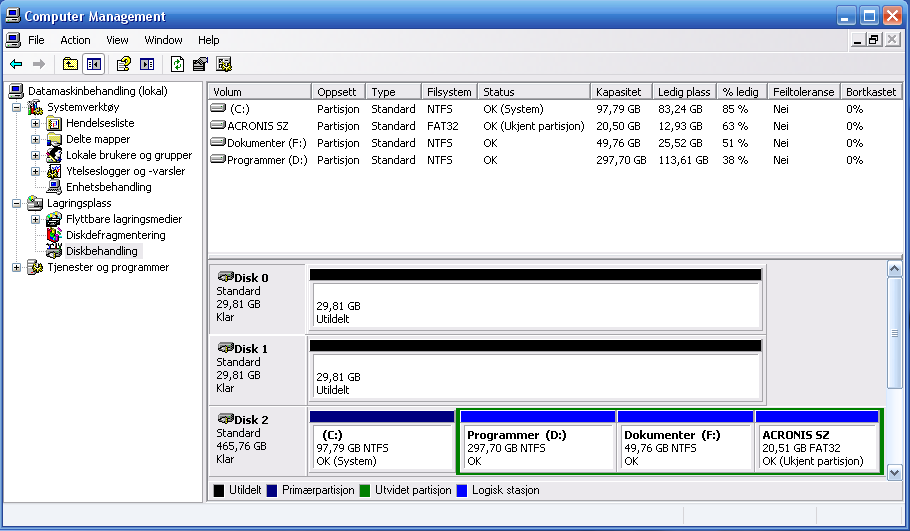Viewport: 910px width, 531px height.
Task: Select Enhetsbehandling icon in tree
Action: coord(54,187)
